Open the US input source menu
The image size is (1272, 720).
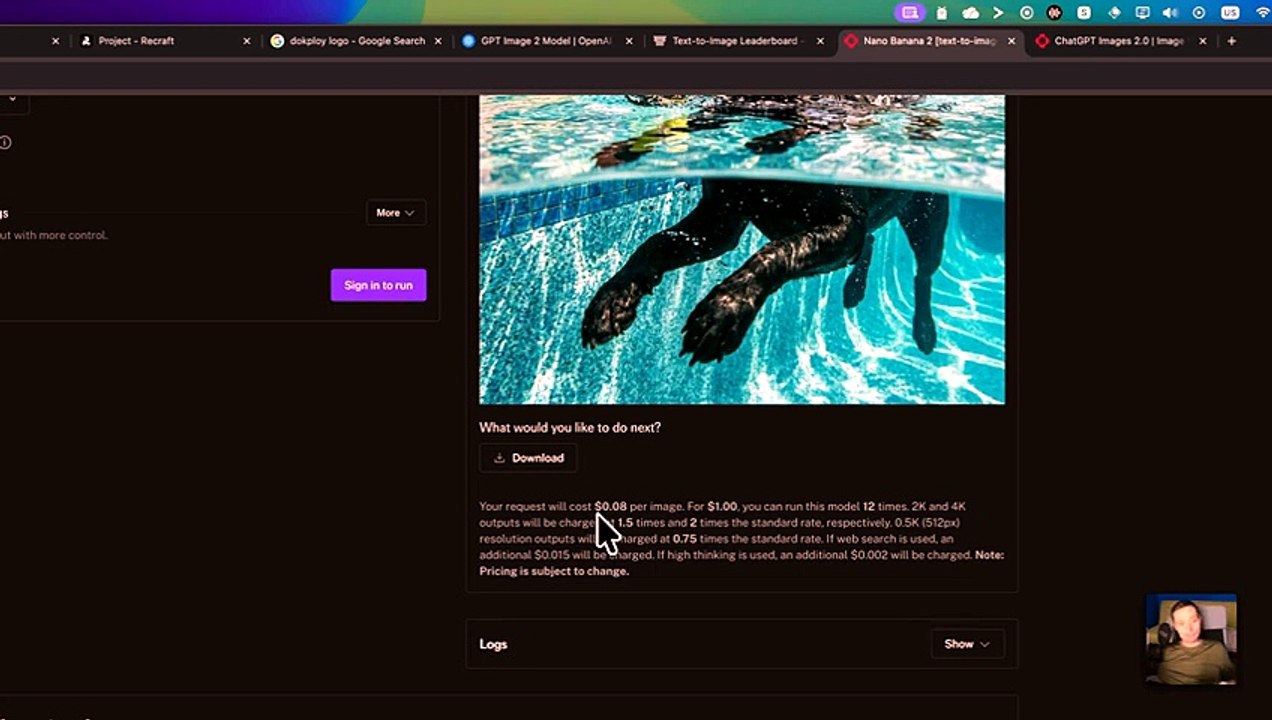click(1230, 13)
